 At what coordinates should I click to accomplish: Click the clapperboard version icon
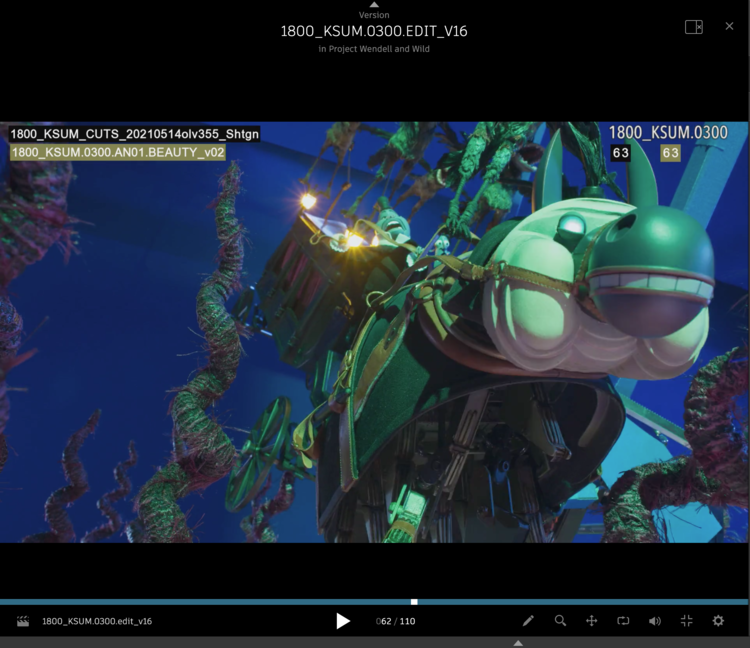[x=23, y=621]
